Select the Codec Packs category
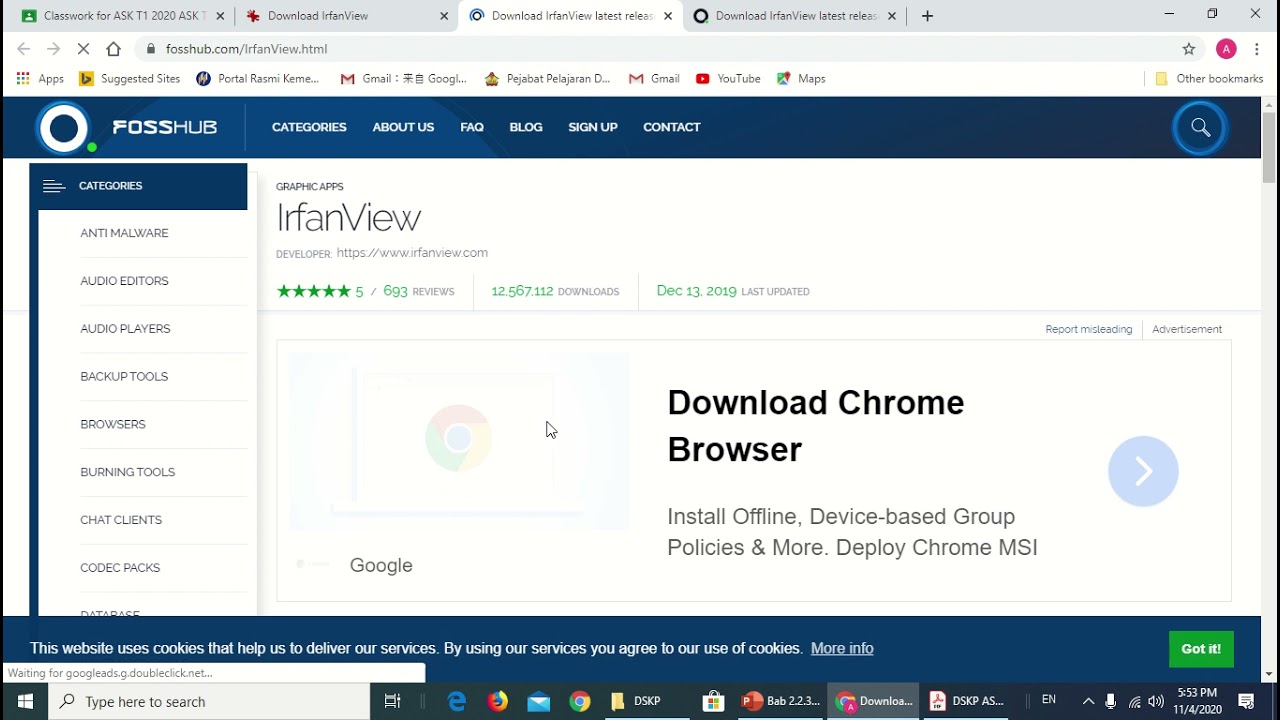 click(x=120, y=568)
